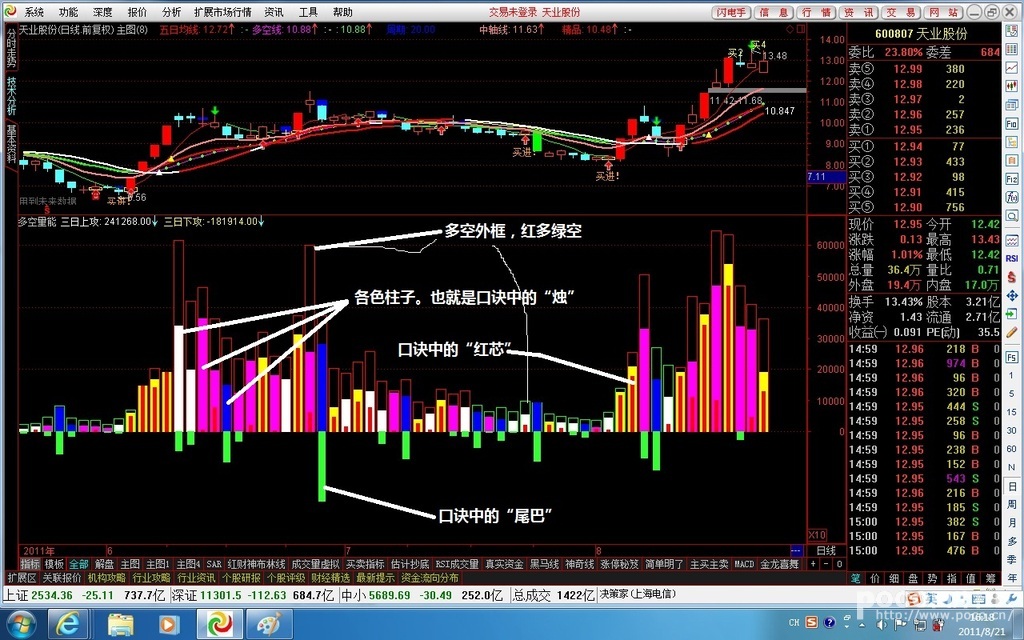Viewport: 1024px width, 640px height.
Task: Open the candlestick chart icon in right toolbar
Action: (x=1012, y=85)
